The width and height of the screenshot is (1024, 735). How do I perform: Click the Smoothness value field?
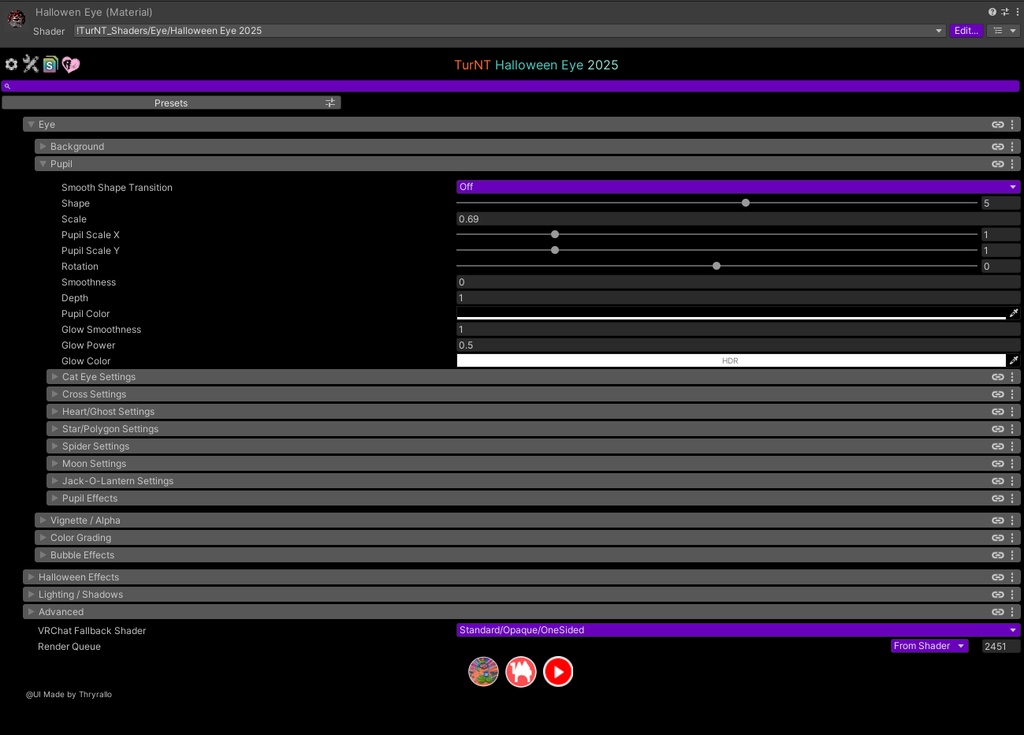tap(738, 282)
